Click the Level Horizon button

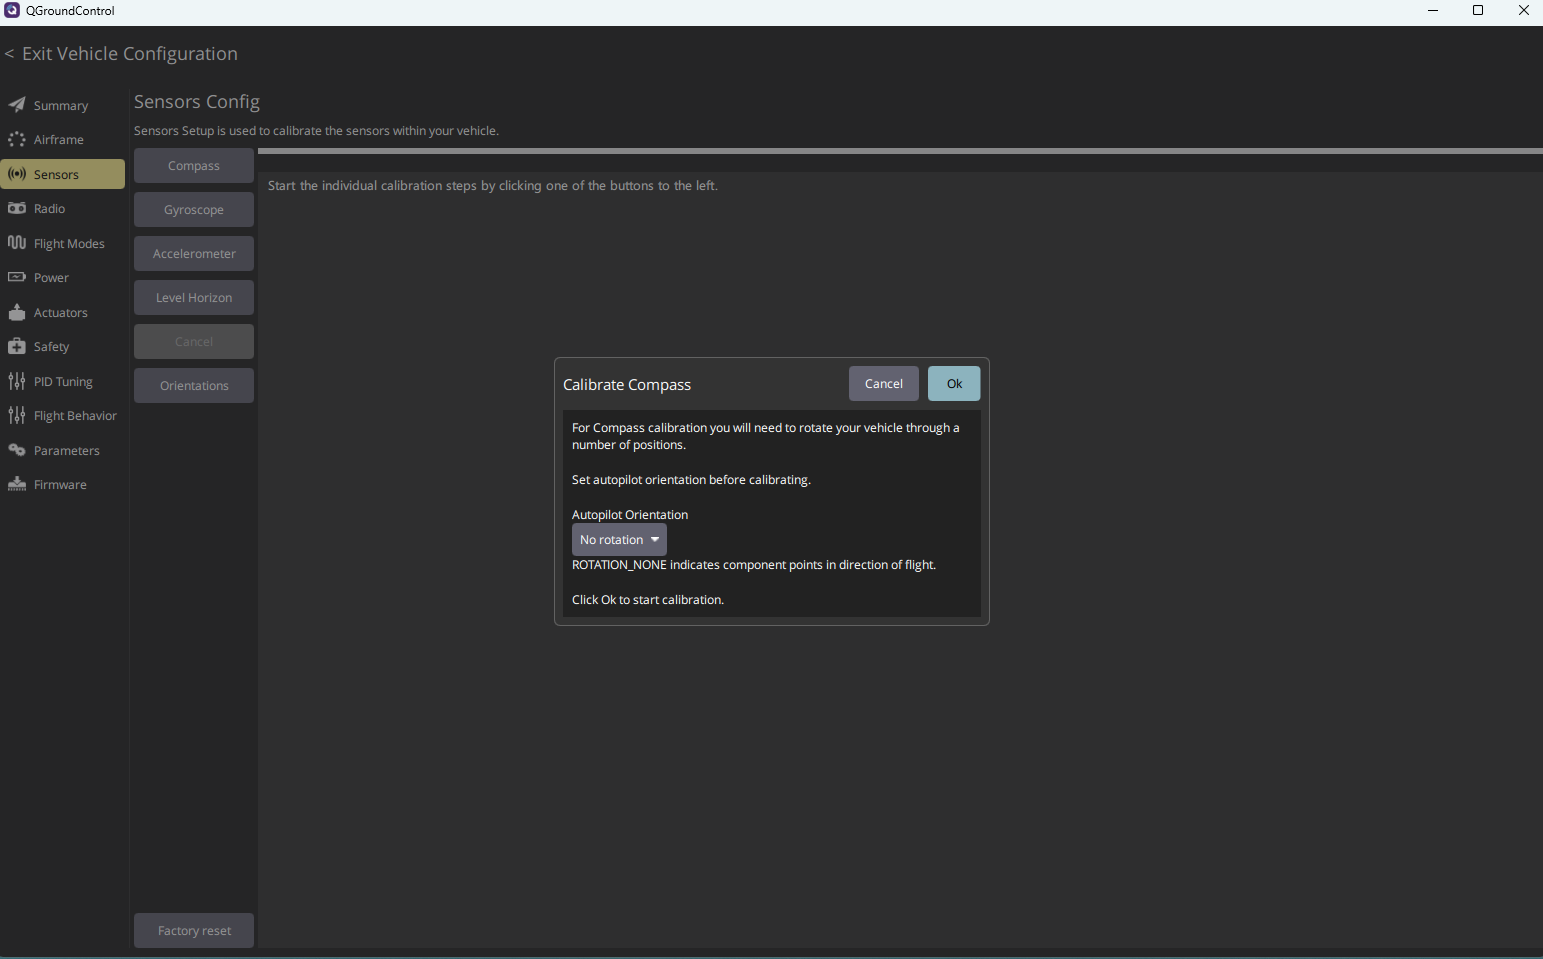pyautogui.click(x=194, y=298)
